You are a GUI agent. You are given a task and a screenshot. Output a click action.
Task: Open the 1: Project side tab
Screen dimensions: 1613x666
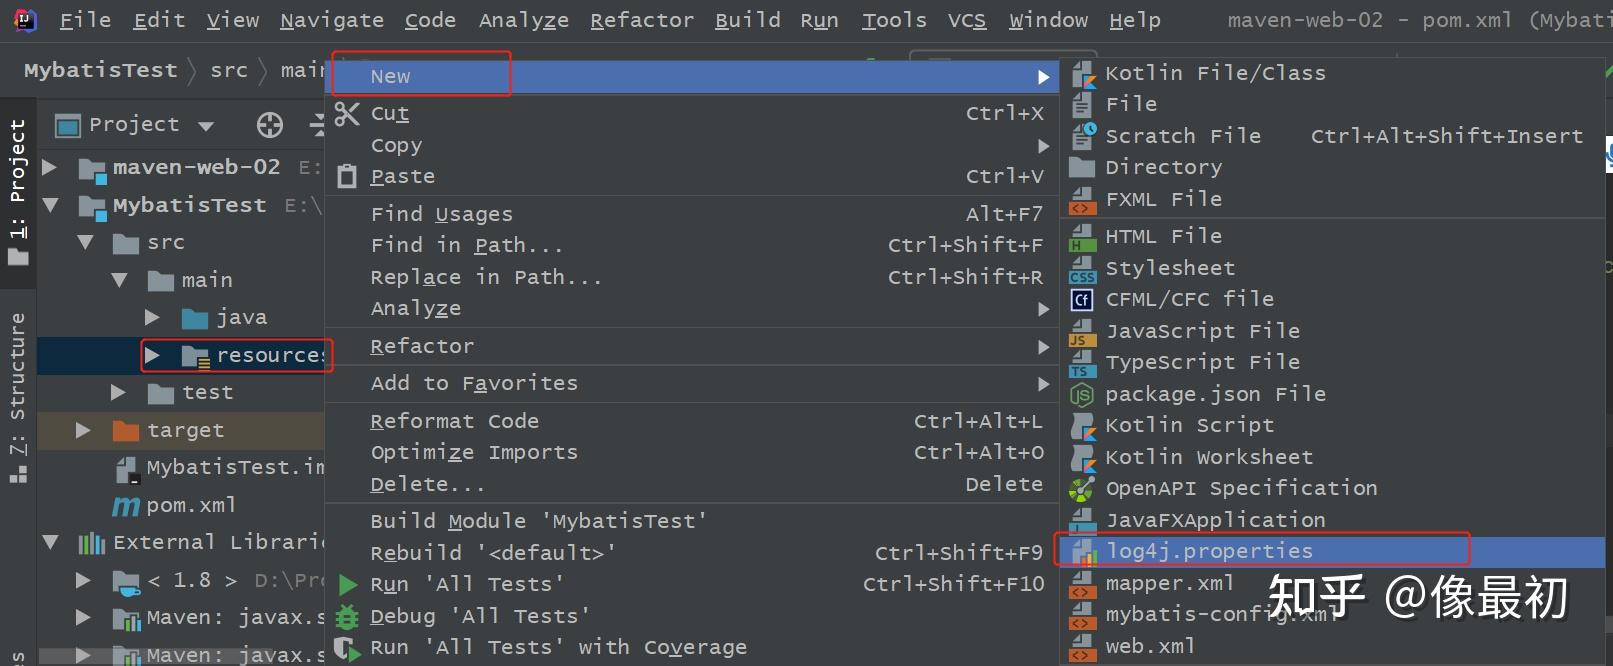coord(18,191)
